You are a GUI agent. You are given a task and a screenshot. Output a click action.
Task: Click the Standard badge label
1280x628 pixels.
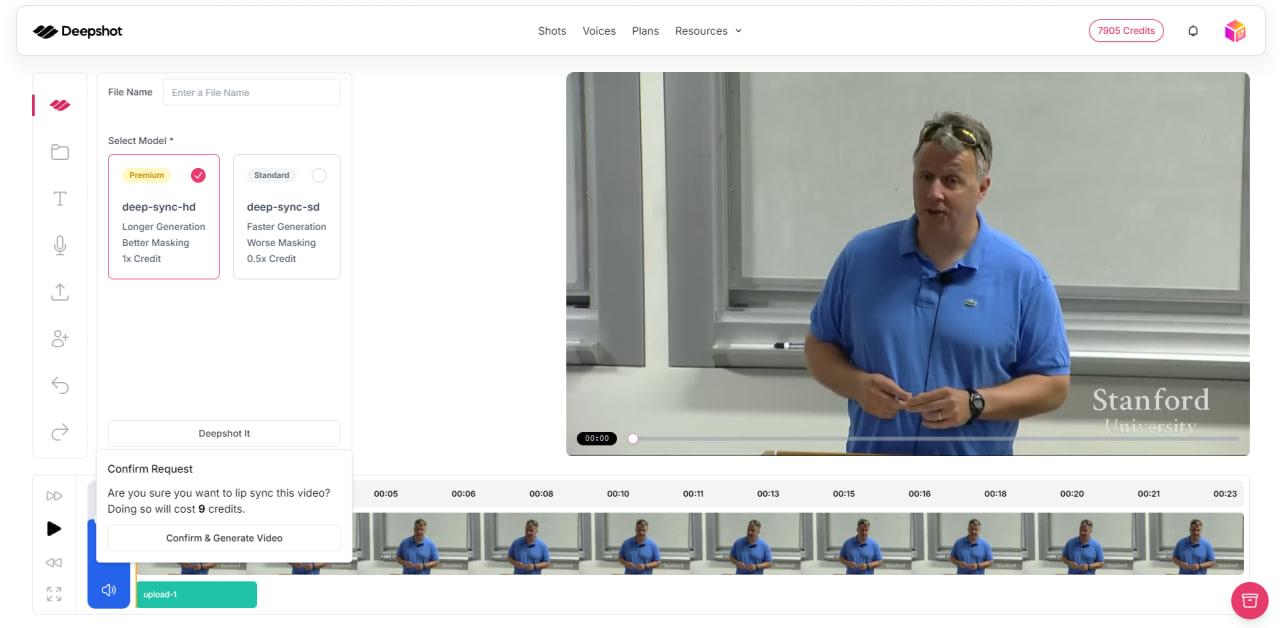[272, 175]
